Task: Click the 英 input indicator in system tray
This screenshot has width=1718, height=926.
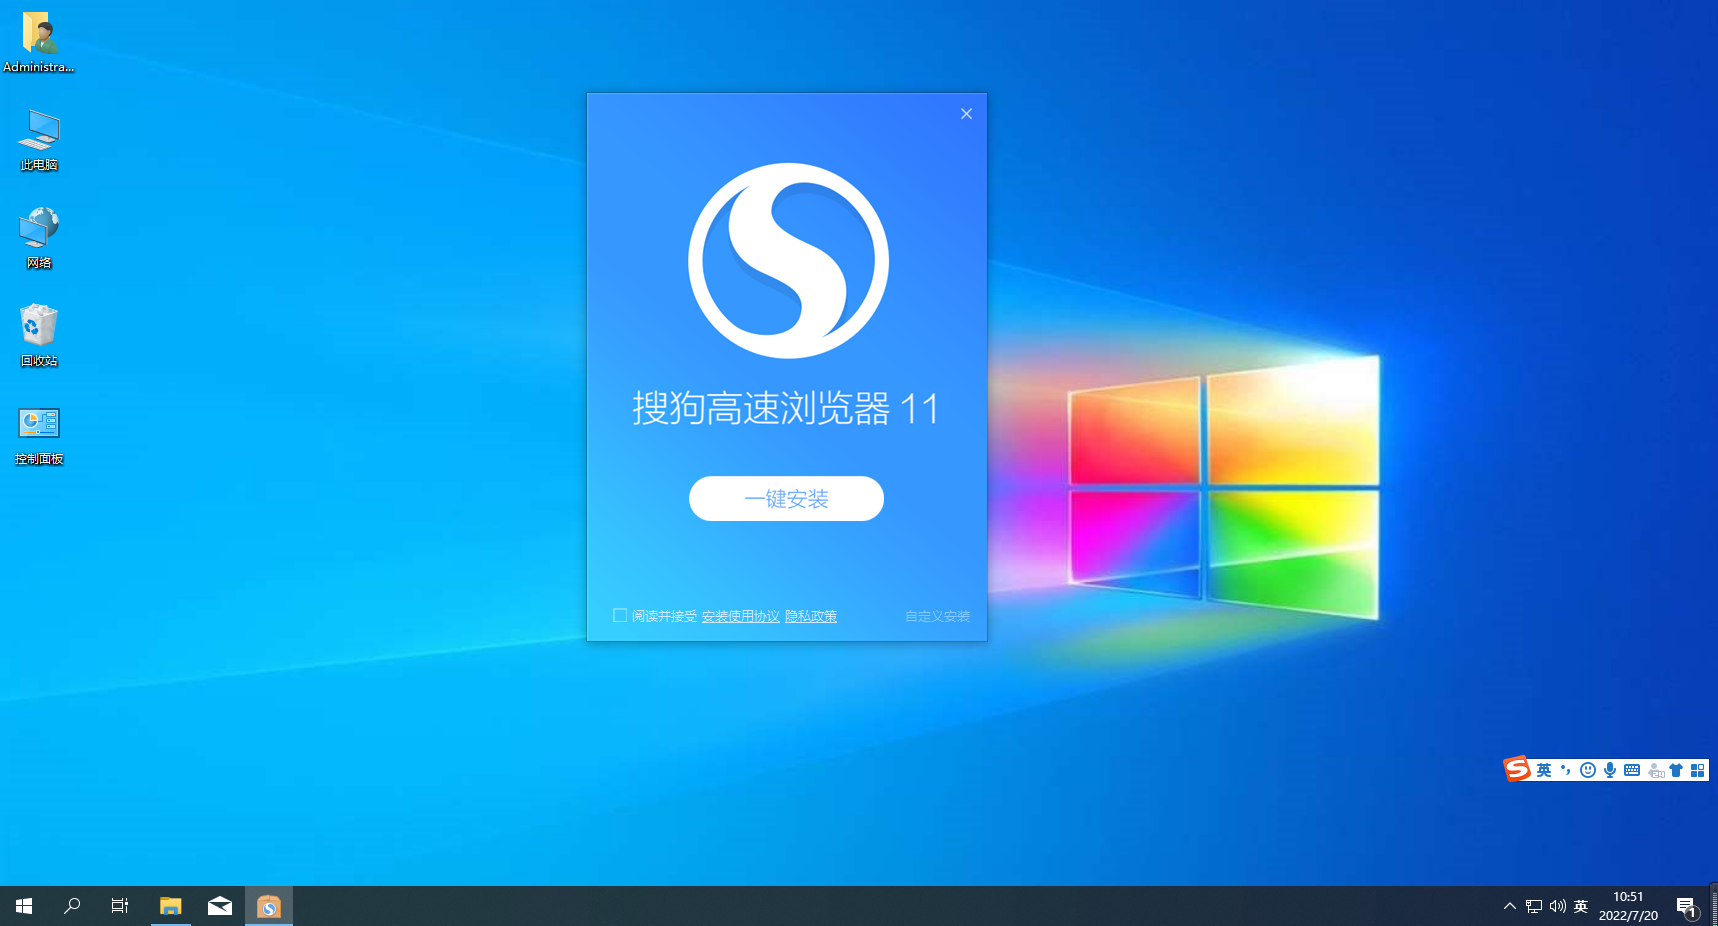Action: coord(1581,906)
